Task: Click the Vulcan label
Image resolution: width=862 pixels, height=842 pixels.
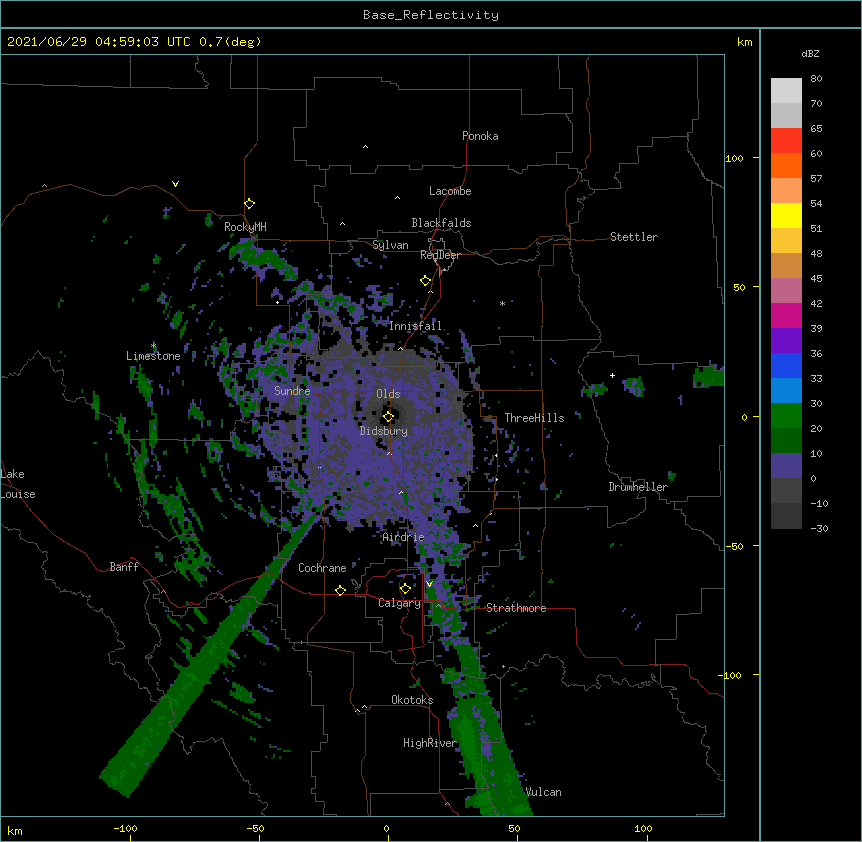Action: pyautogui.click(x=544, y=792)
